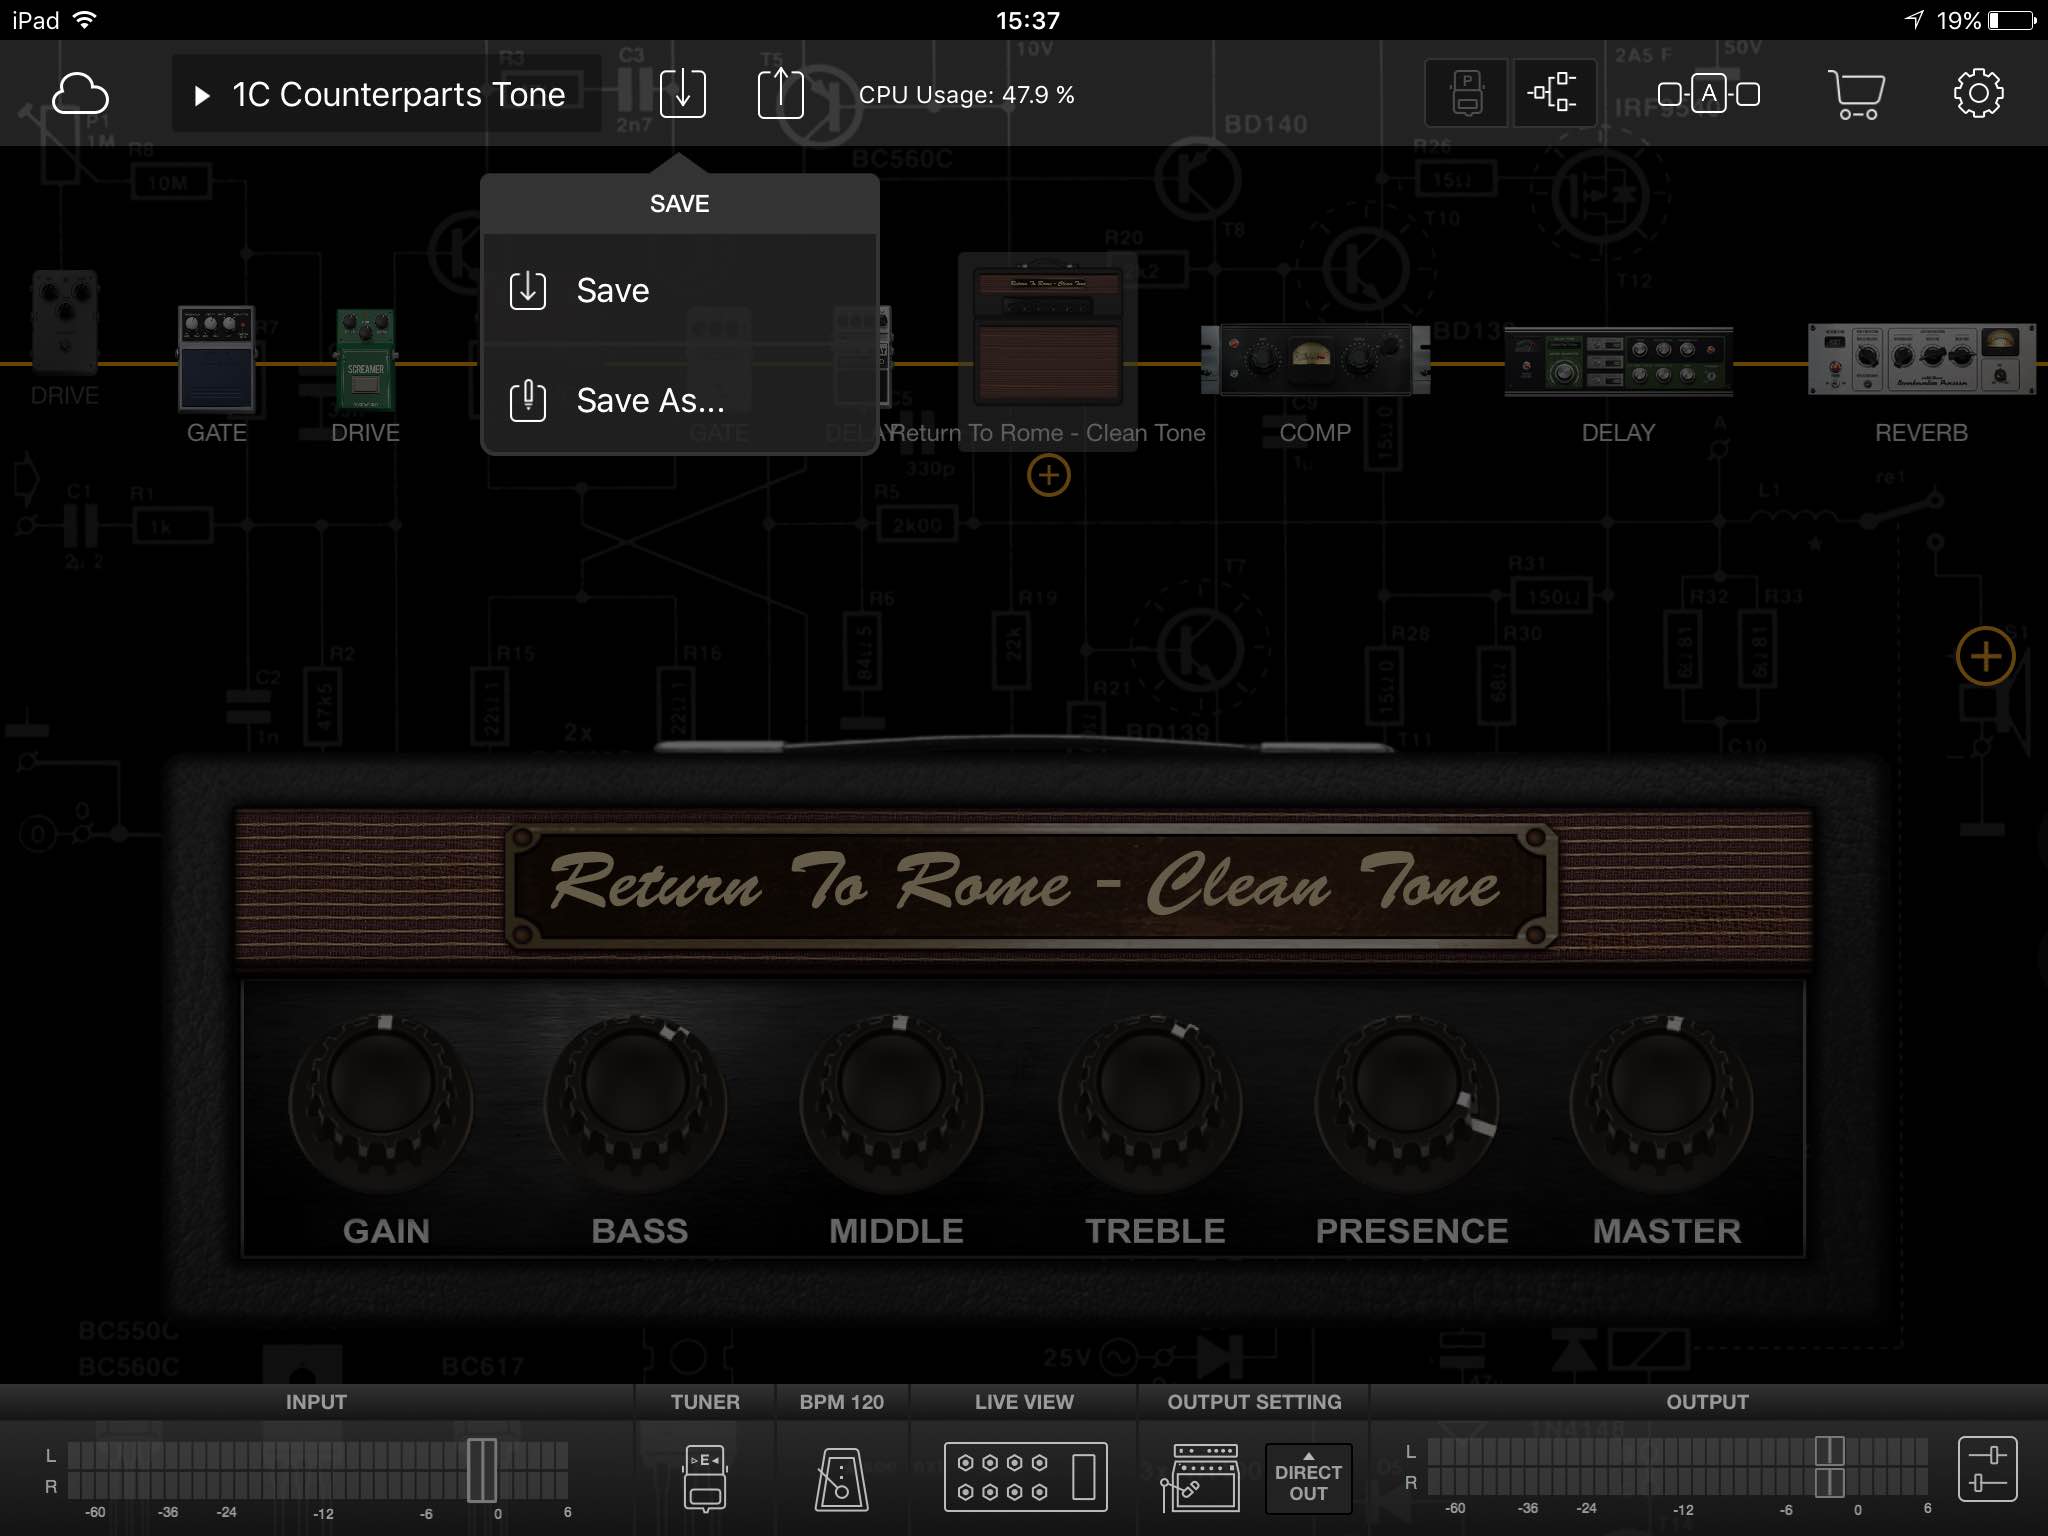This screenshot has height=1536, width=2048.
Task: Open the tuner icon
Action: pyautogui.click(x=705, y=1477)
